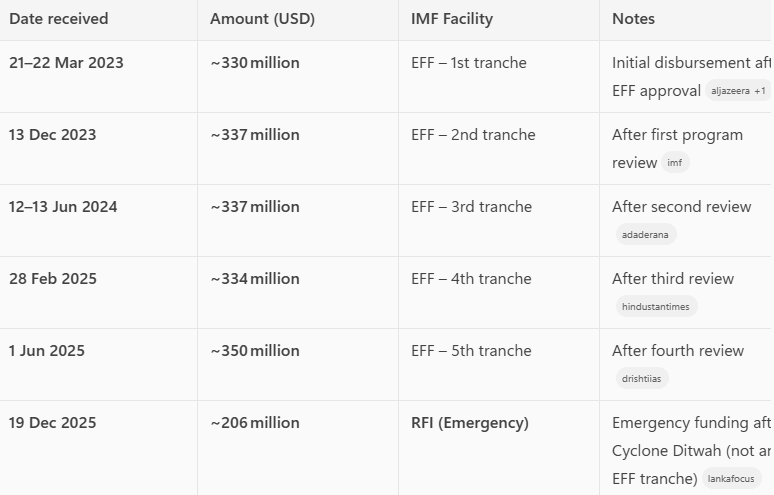Select the Notes column header
Viewport: 774px width, 495px height.
pos(633,19)
